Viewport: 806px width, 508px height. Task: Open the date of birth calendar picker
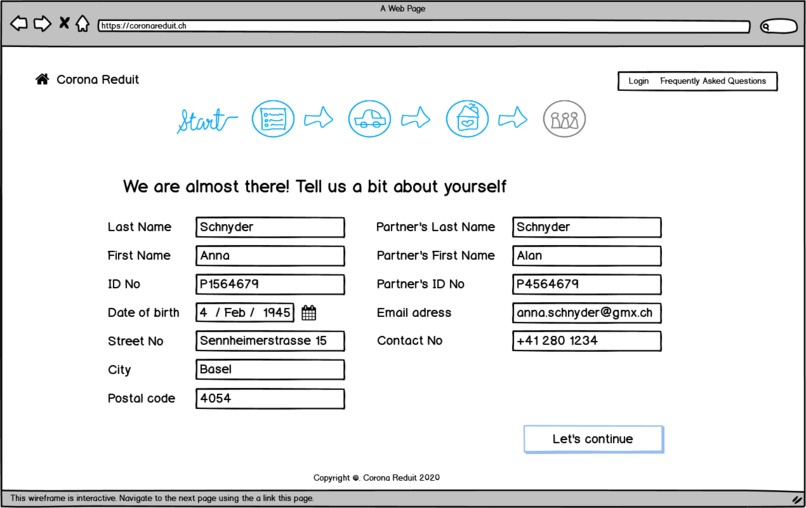(309, 313)
